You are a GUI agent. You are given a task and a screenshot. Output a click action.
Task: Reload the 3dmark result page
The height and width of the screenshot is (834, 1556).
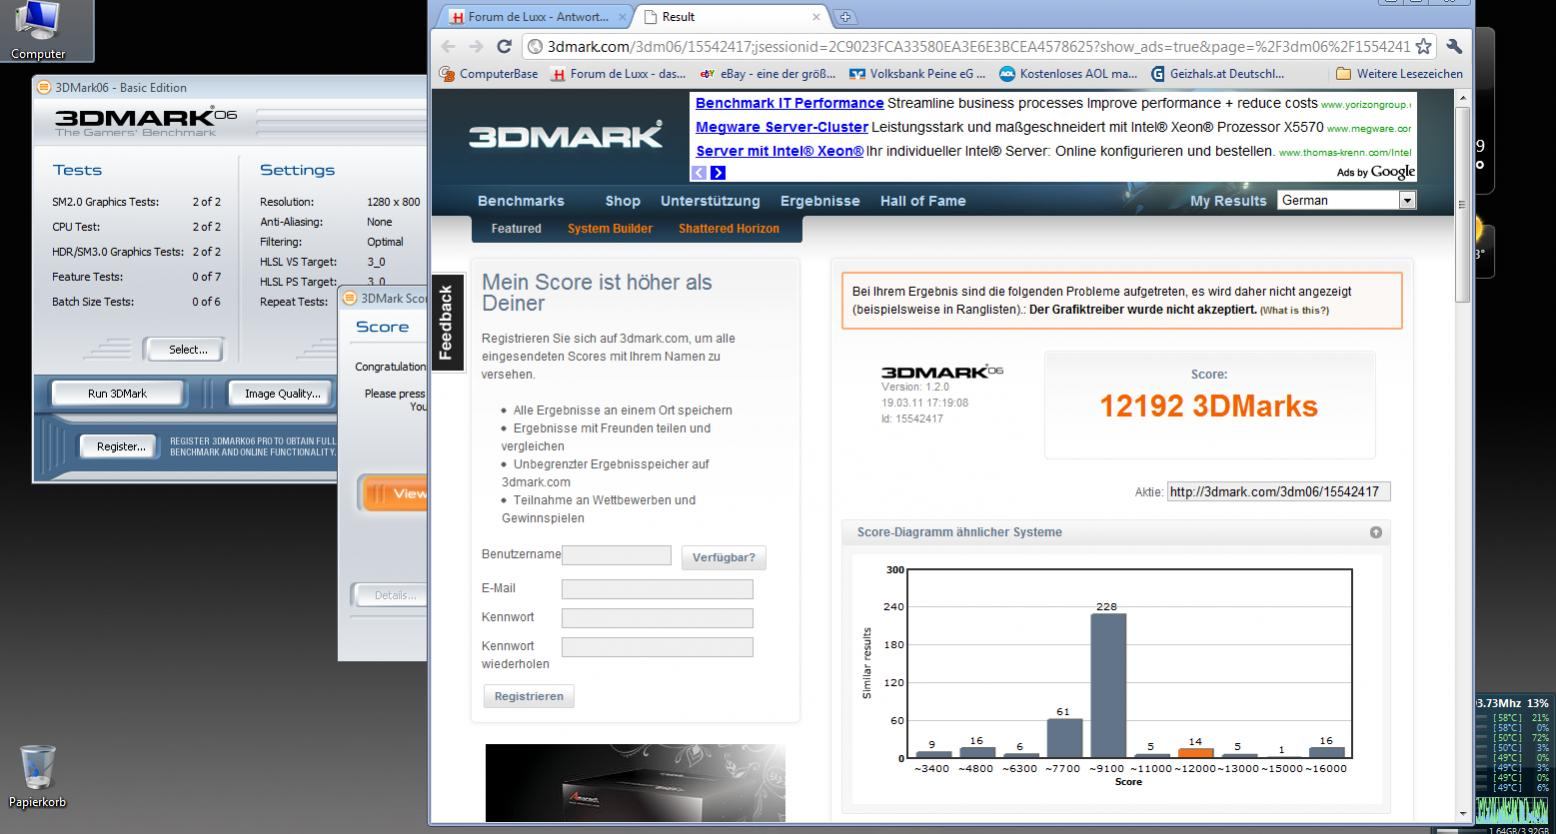point(504,46)
